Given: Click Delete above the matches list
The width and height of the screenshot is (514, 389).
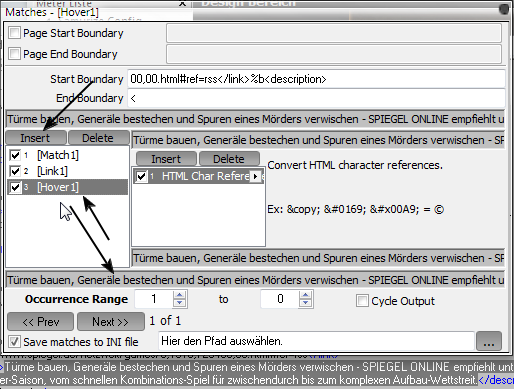Looking at the screenshot, I should coord(98,138).
